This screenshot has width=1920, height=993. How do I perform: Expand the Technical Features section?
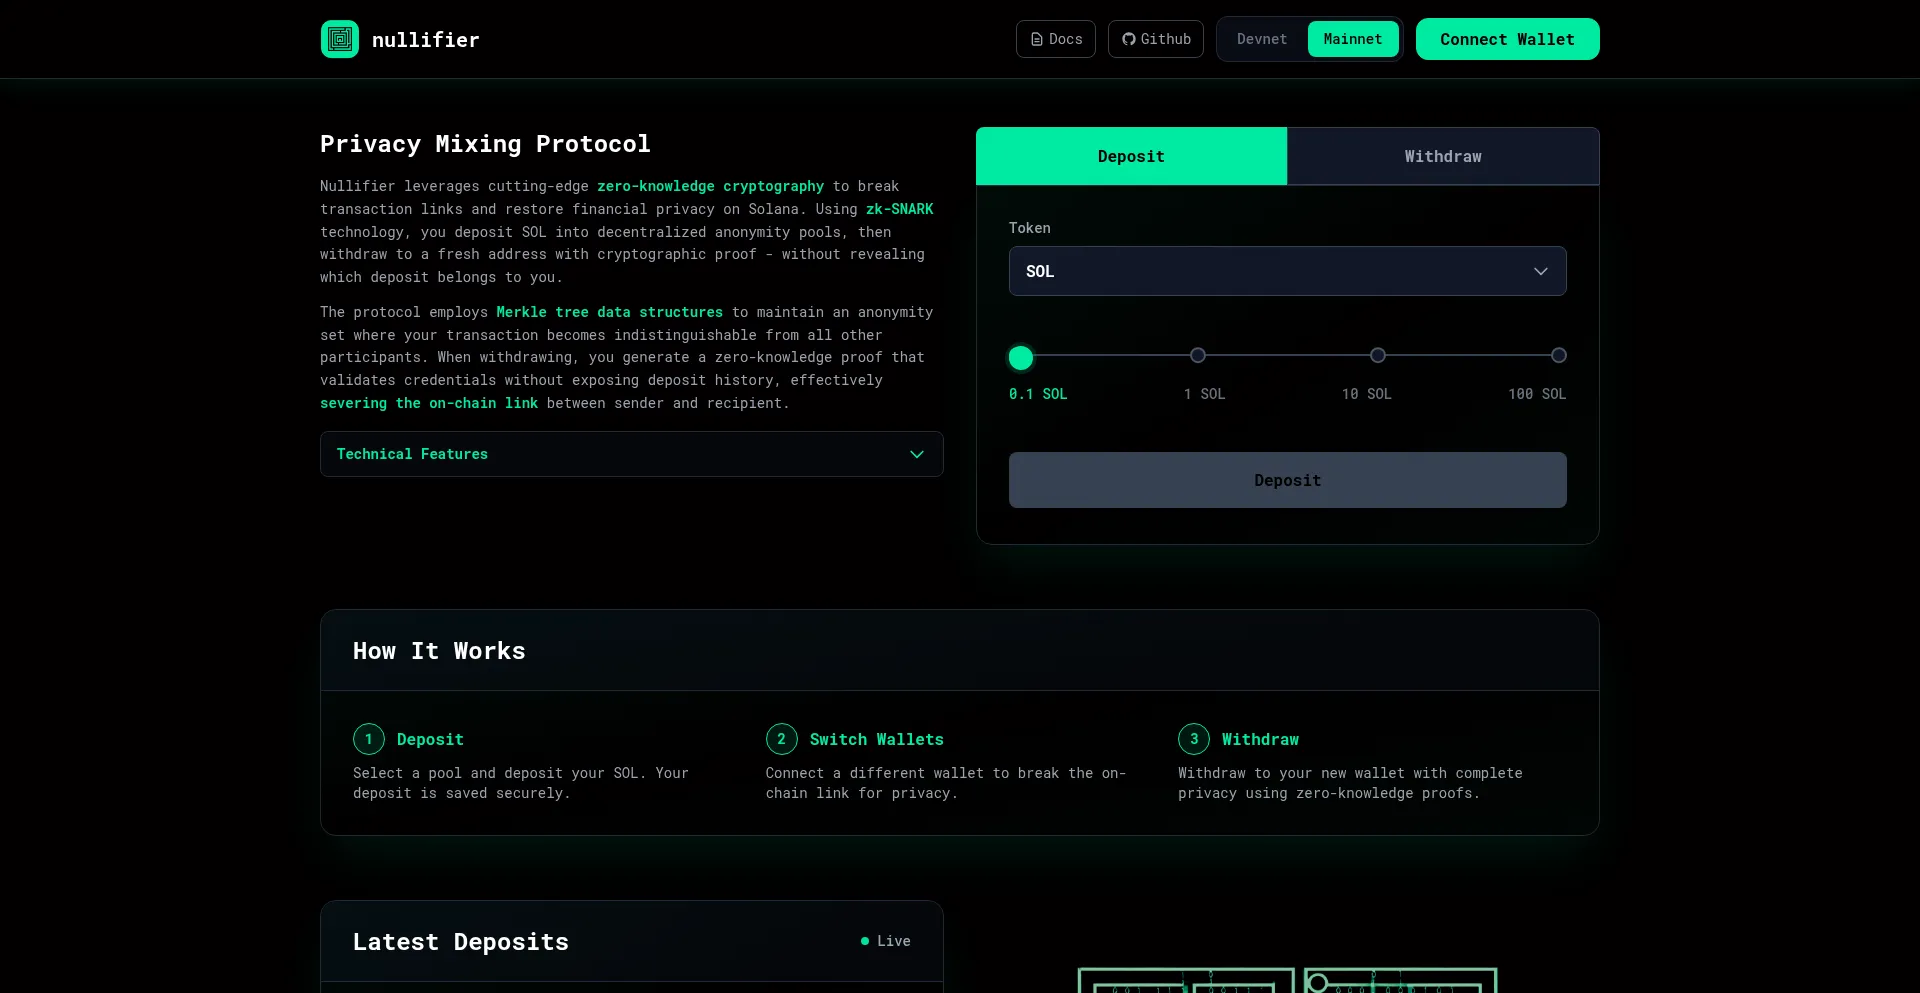pyautogui.click(x=631, y=454)
